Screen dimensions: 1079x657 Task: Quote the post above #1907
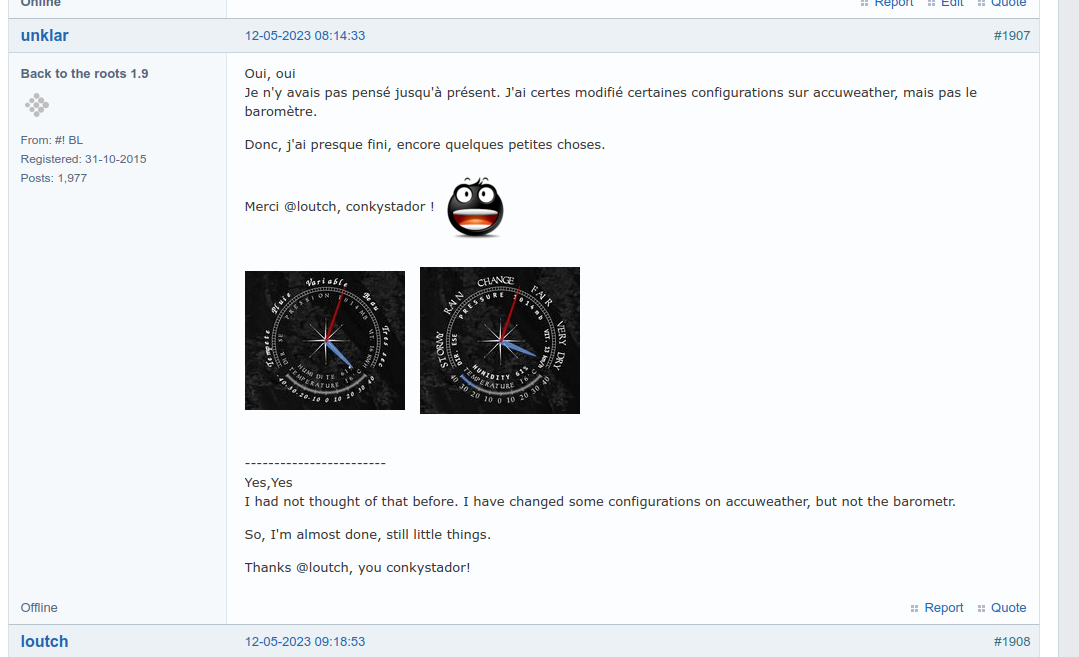pyautogui.click(x=1008, y=3)
